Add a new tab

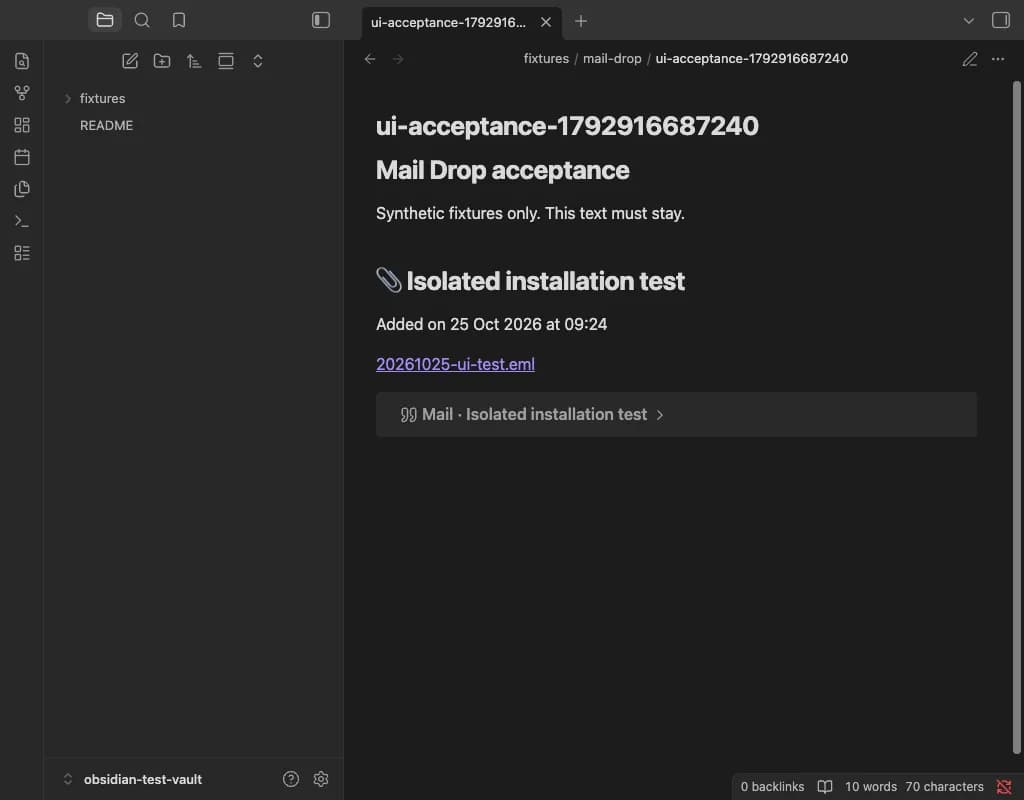pyautogui.click(x=581, y=22)
